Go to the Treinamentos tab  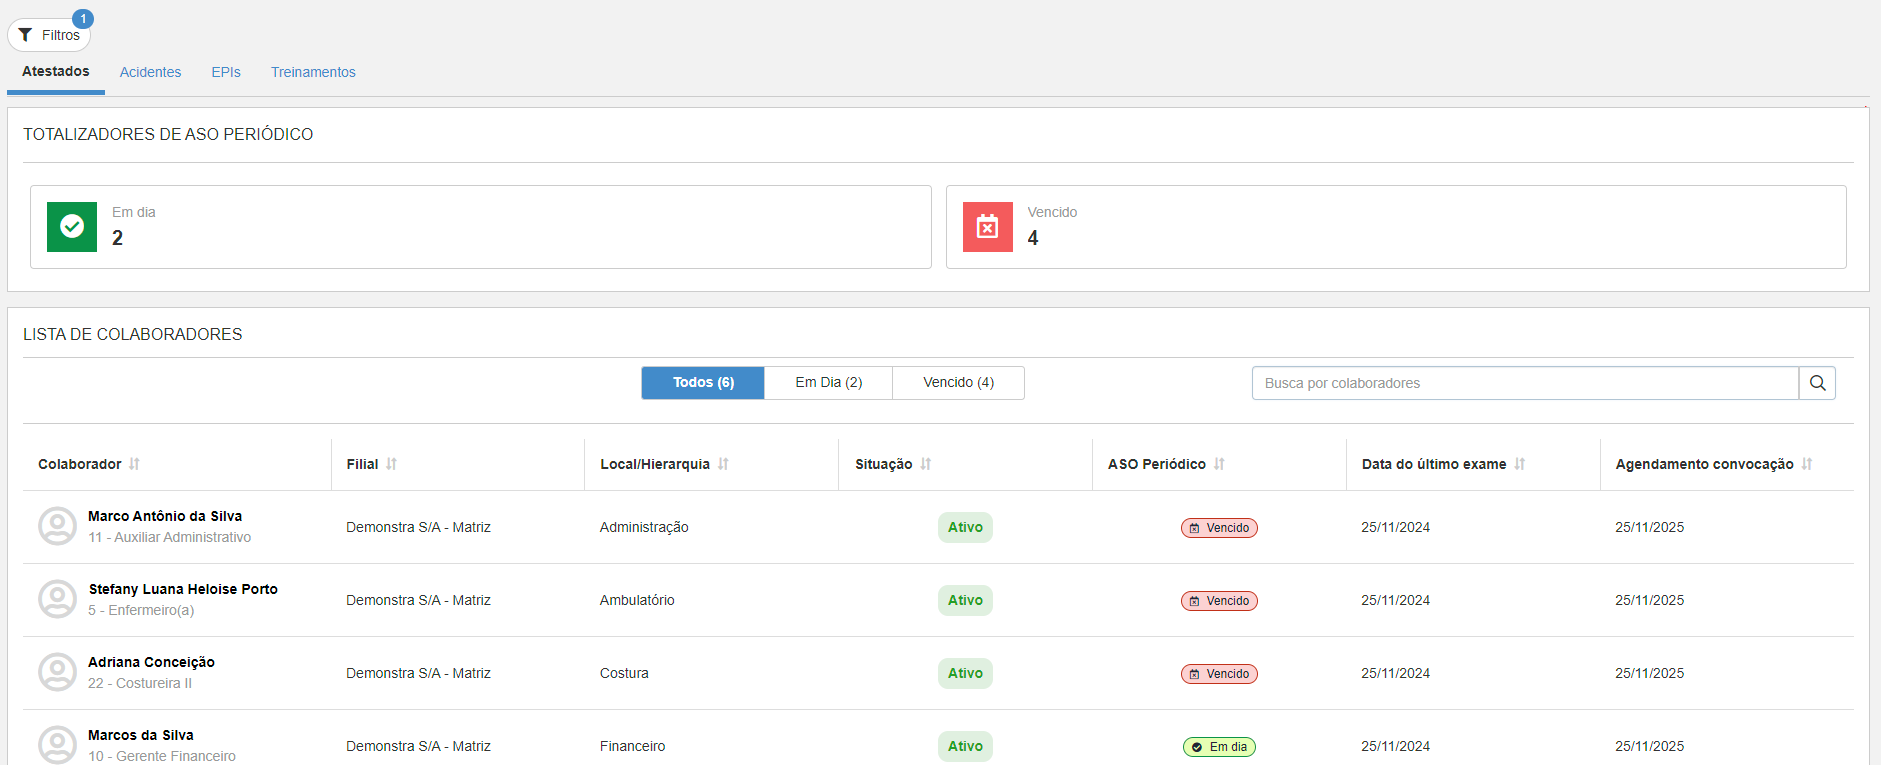pyautogui.click(x=313, y=72)
